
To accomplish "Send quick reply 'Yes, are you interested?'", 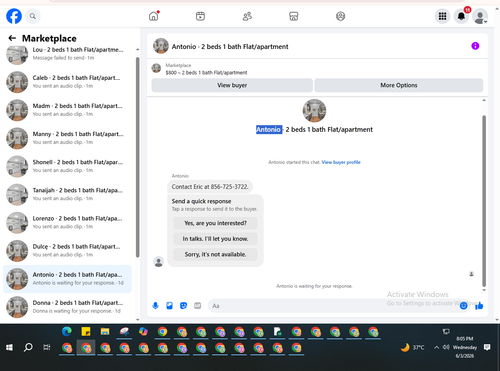I will (x=215, y=223).
